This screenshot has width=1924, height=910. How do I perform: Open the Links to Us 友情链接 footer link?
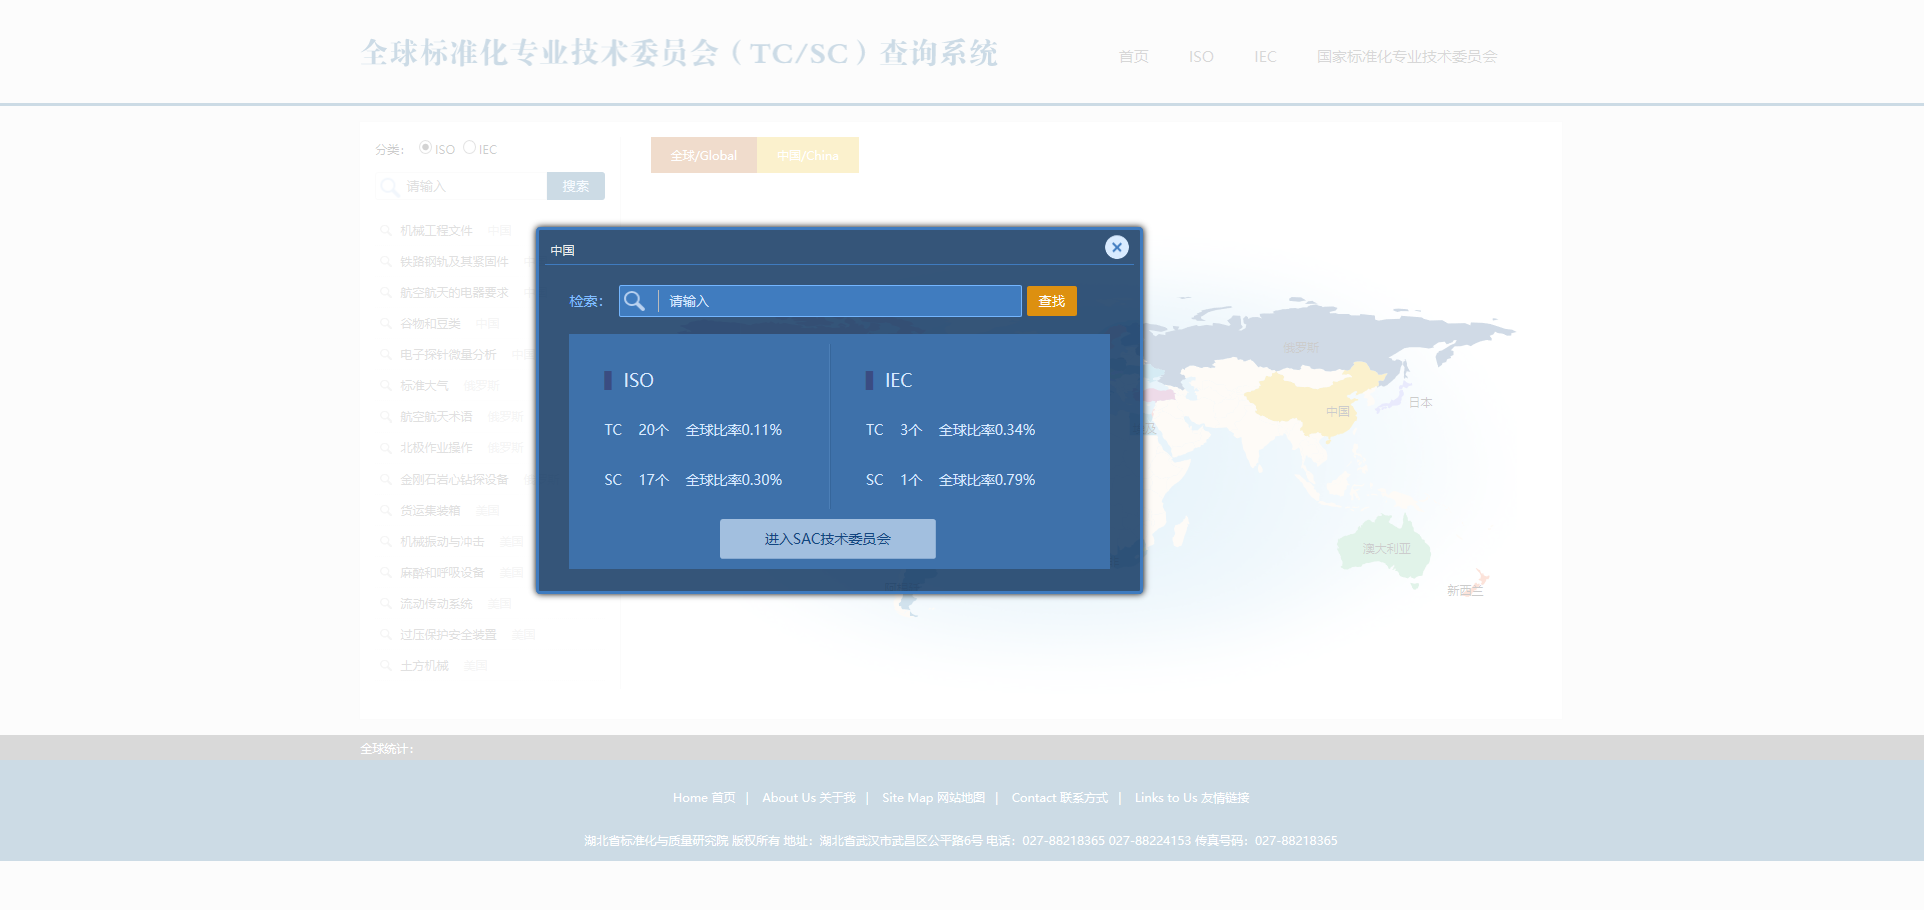tap(1192, 798)
